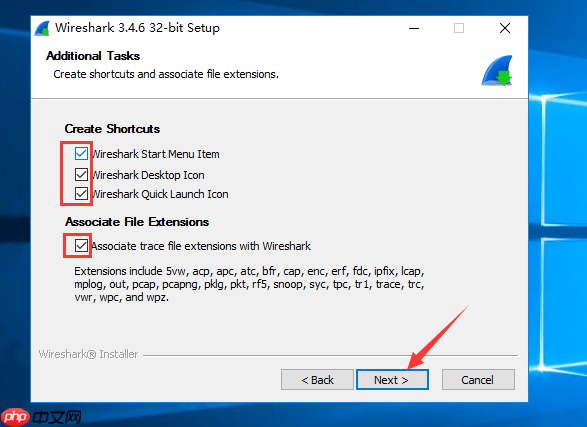Minimize the Wireshark Setup window

pos(414,28)
